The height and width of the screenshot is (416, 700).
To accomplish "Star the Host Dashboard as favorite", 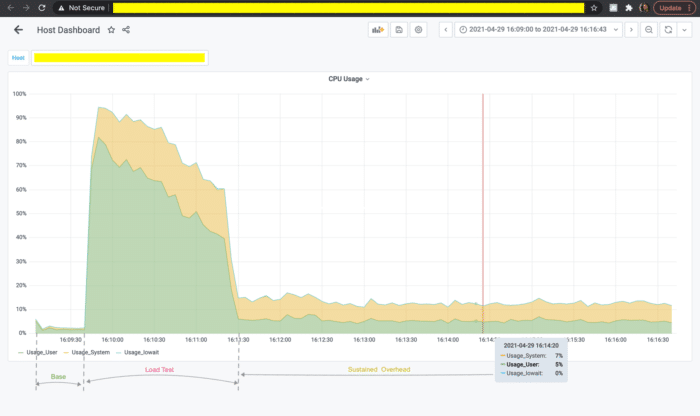I will (111, 30).
